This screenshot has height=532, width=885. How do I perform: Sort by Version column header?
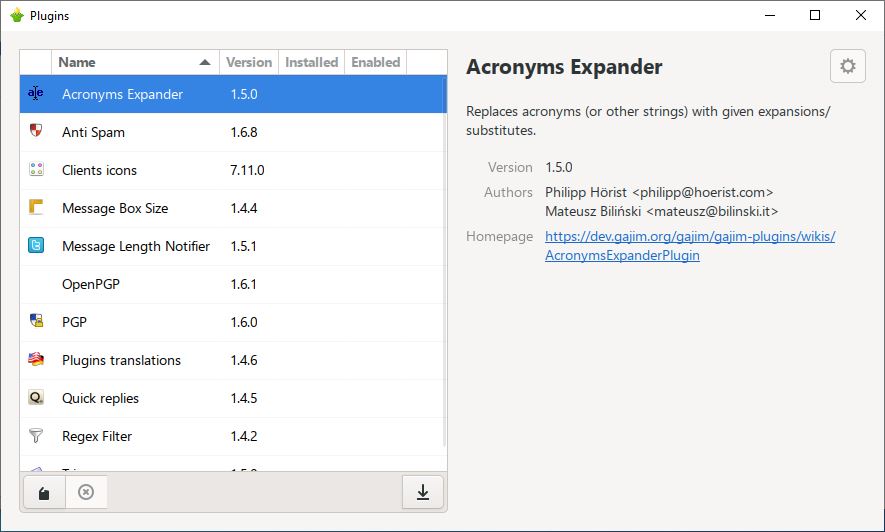[x=249, y=62]
